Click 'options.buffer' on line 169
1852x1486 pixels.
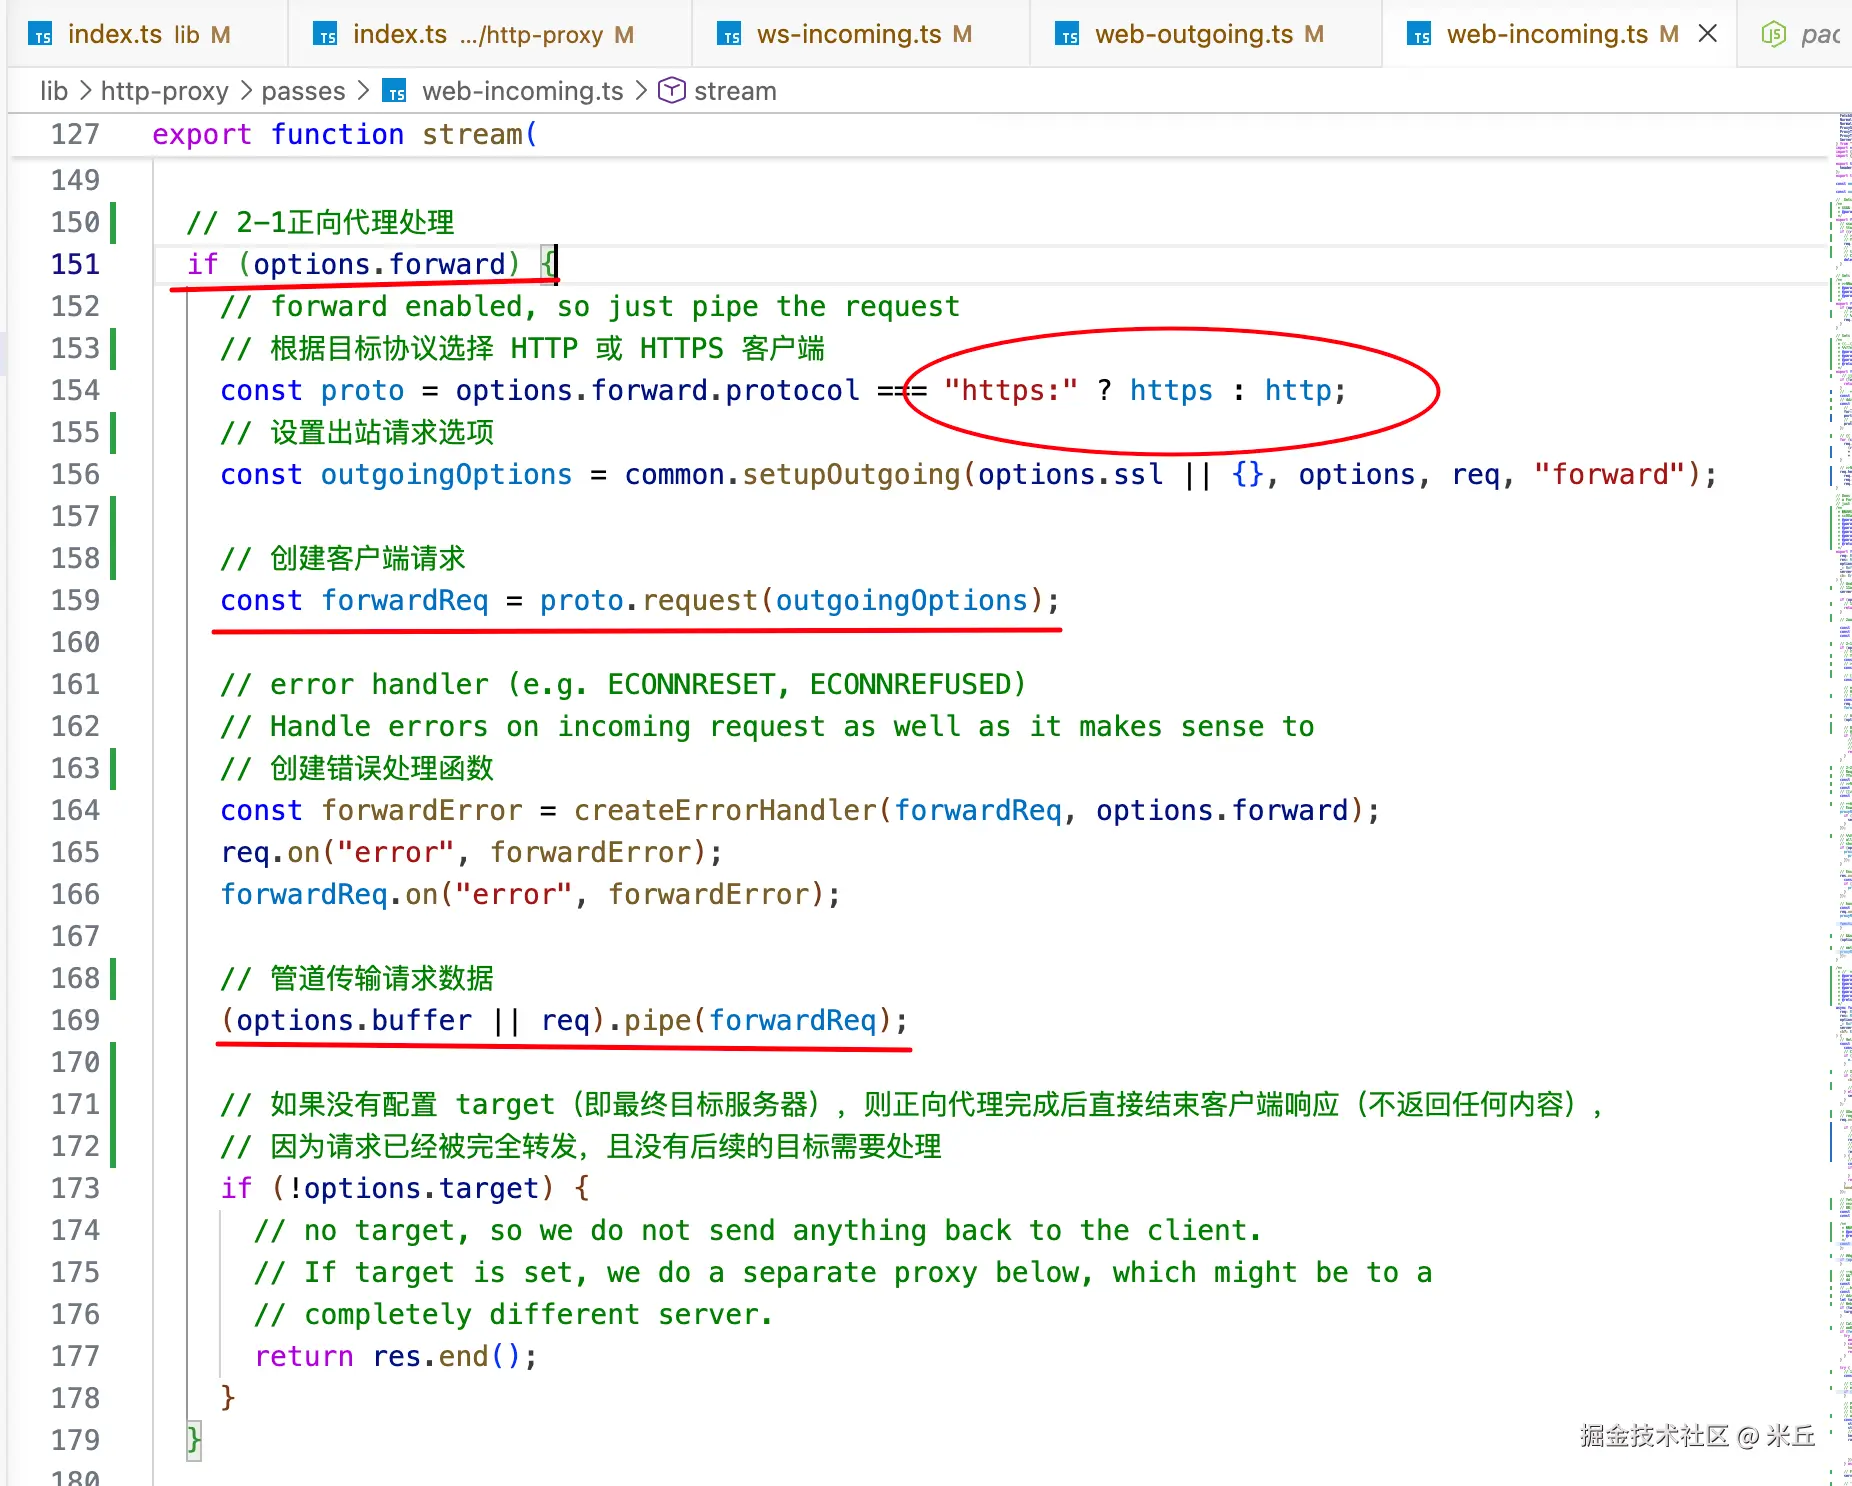click(x=354, y=1020)
